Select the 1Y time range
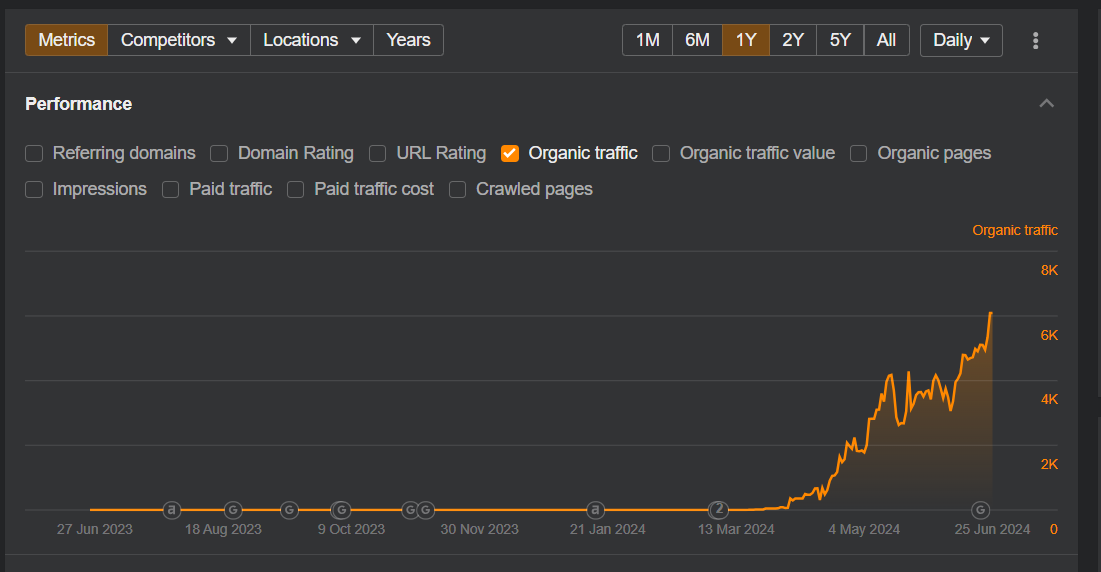This screenshot has height=572, width=1101. tap(746, 40)
